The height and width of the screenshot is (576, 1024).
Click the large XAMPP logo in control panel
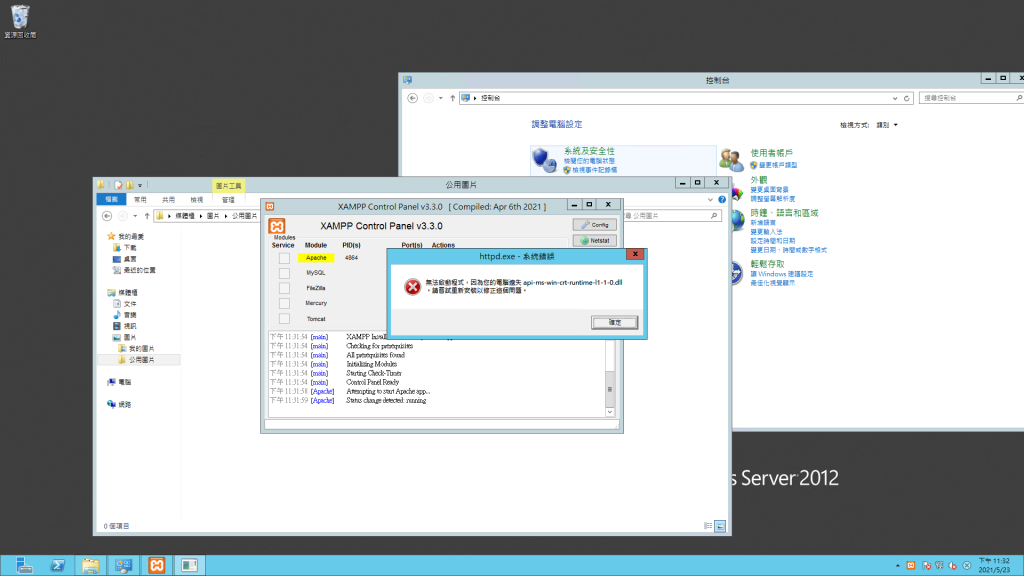(x=277, y=226)
